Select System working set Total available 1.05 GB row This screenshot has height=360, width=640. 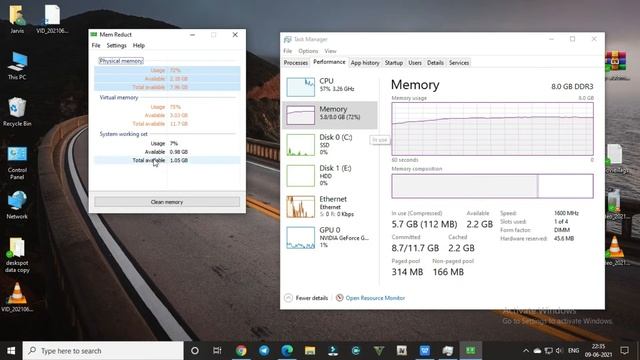167,160
